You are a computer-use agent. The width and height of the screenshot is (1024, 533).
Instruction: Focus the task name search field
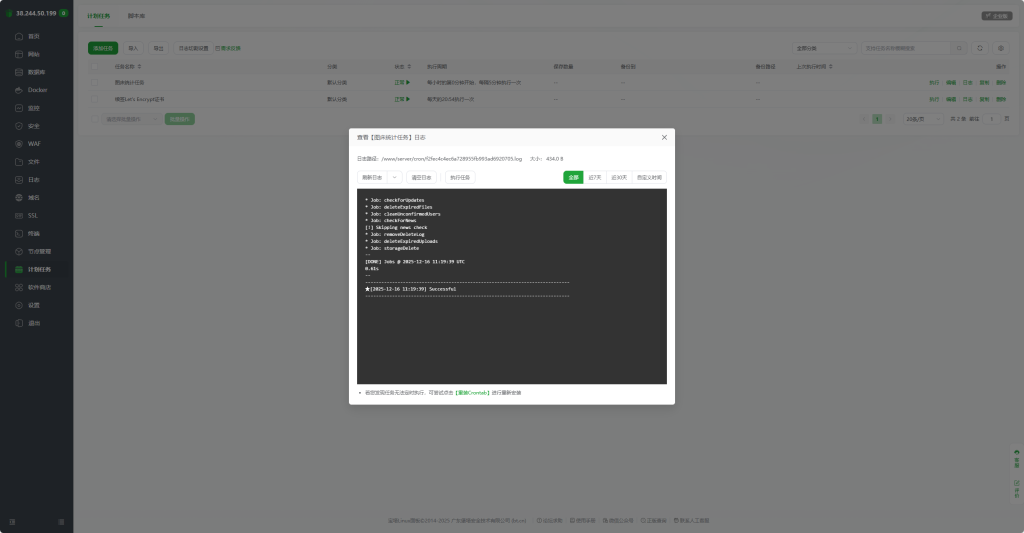tap(906, 48)
